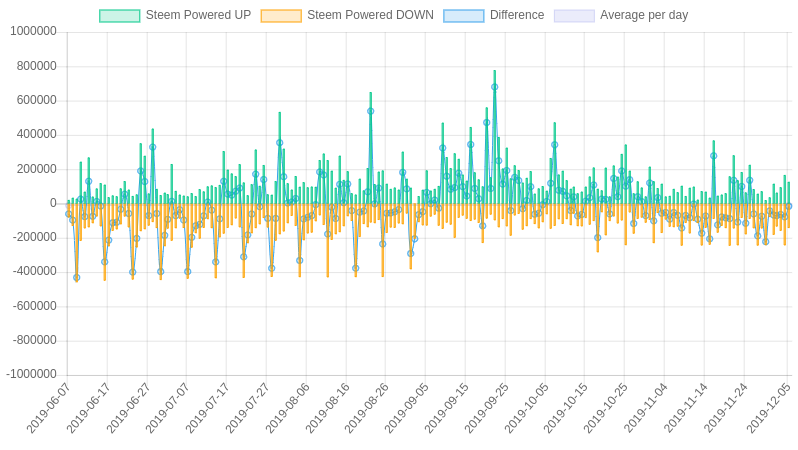Click the -1000000 y-axis label
Viewport: 798px width, 450px height.
pos(32,374)
